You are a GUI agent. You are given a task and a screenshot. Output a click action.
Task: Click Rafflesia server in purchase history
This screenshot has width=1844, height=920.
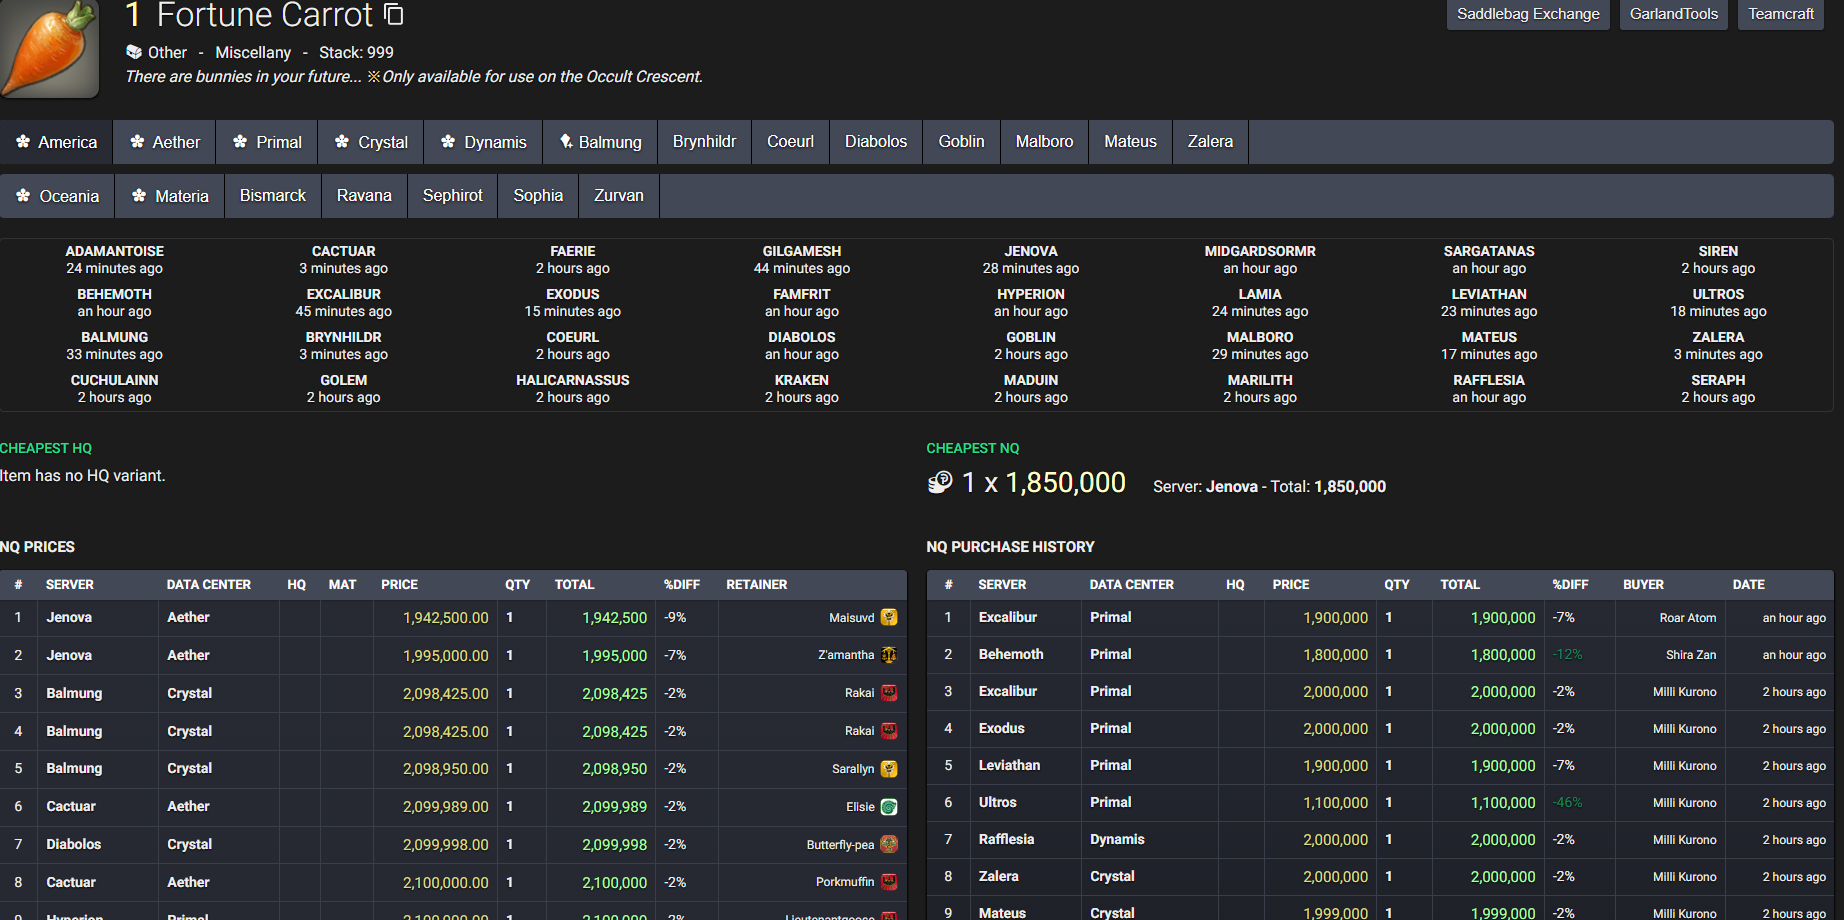click(1006, 839)
